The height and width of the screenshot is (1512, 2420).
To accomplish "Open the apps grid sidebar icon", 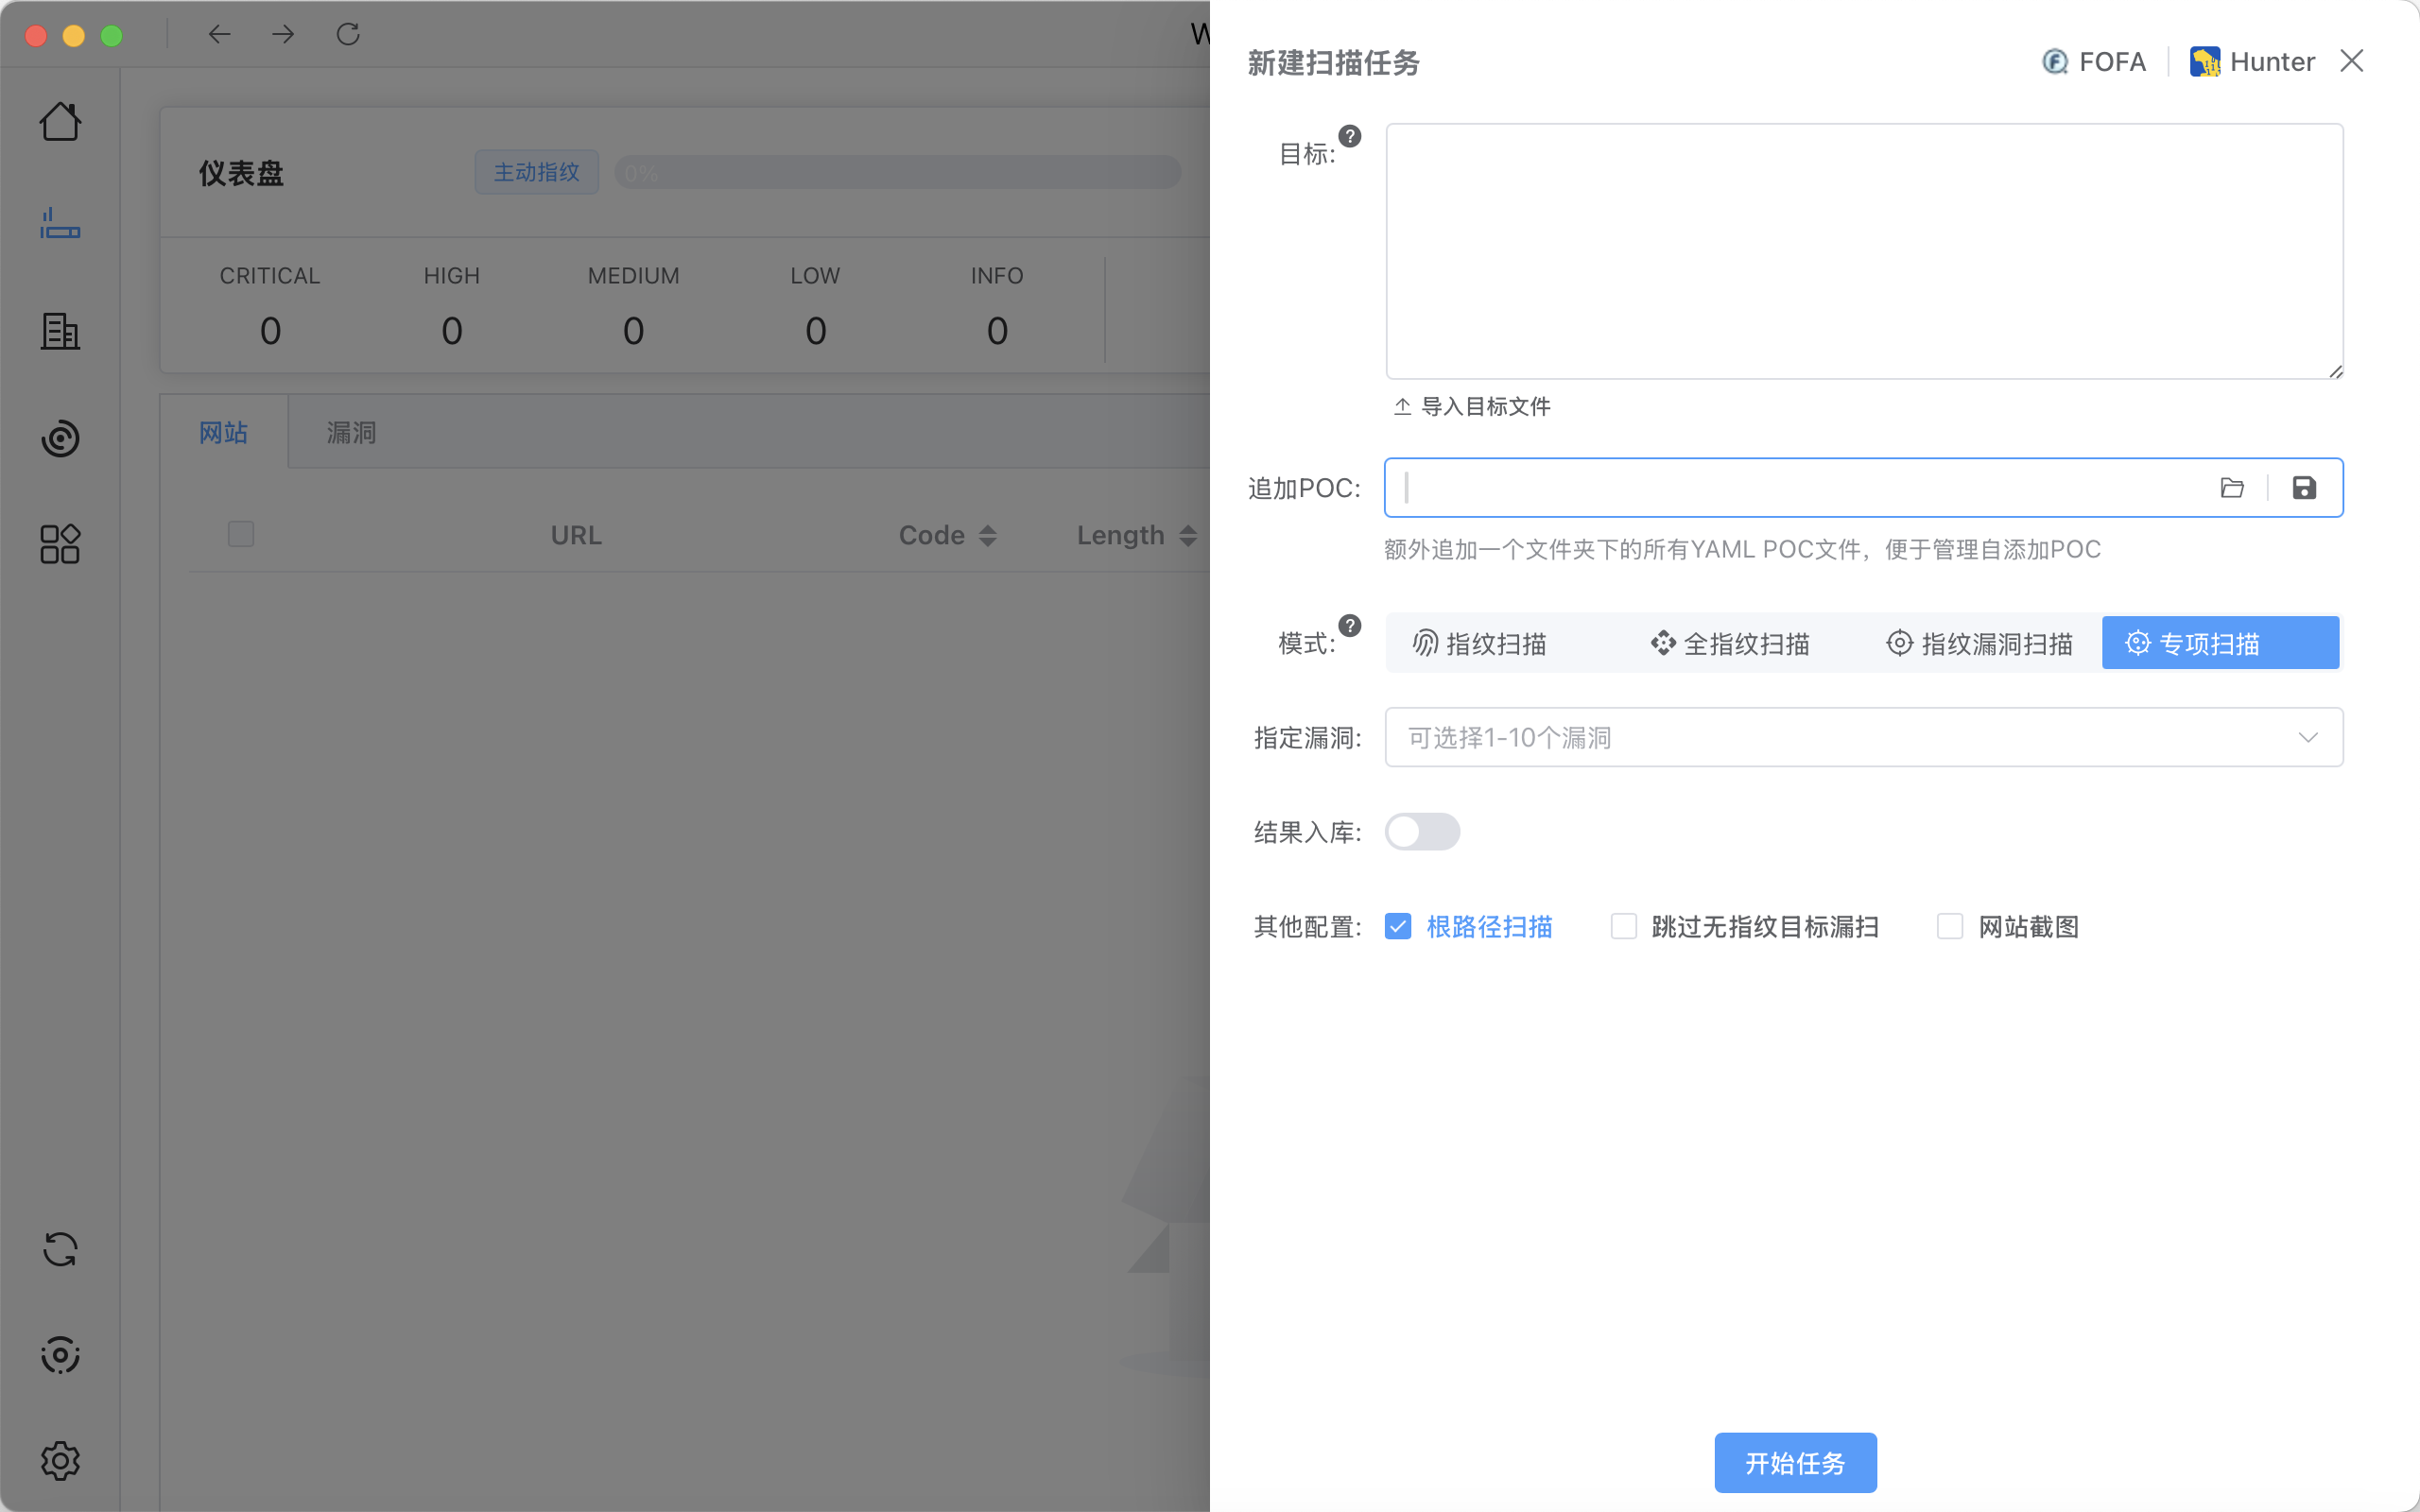I will click(60, 544).
